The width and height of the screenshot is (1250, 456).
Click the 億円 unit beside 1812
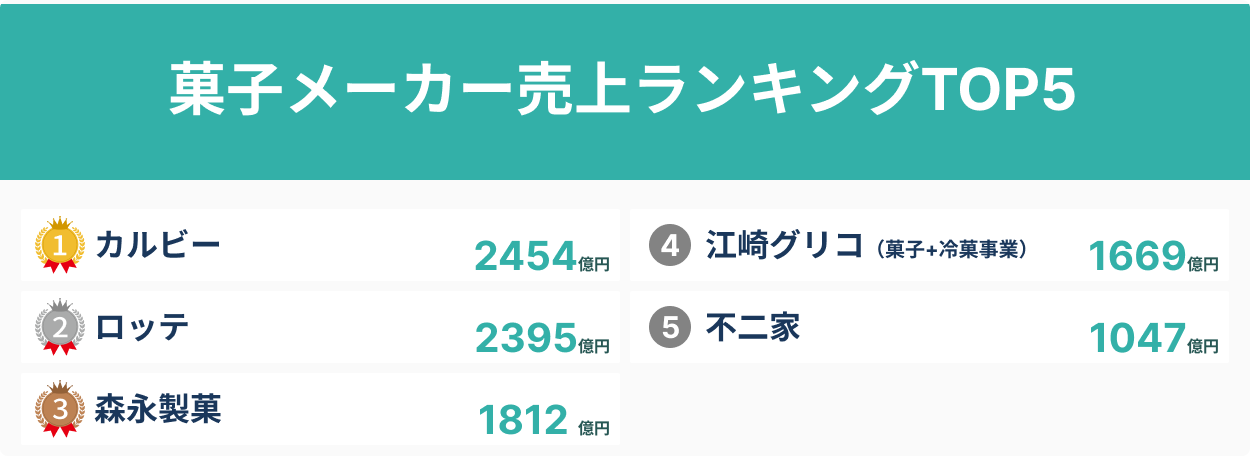point(594,428)
